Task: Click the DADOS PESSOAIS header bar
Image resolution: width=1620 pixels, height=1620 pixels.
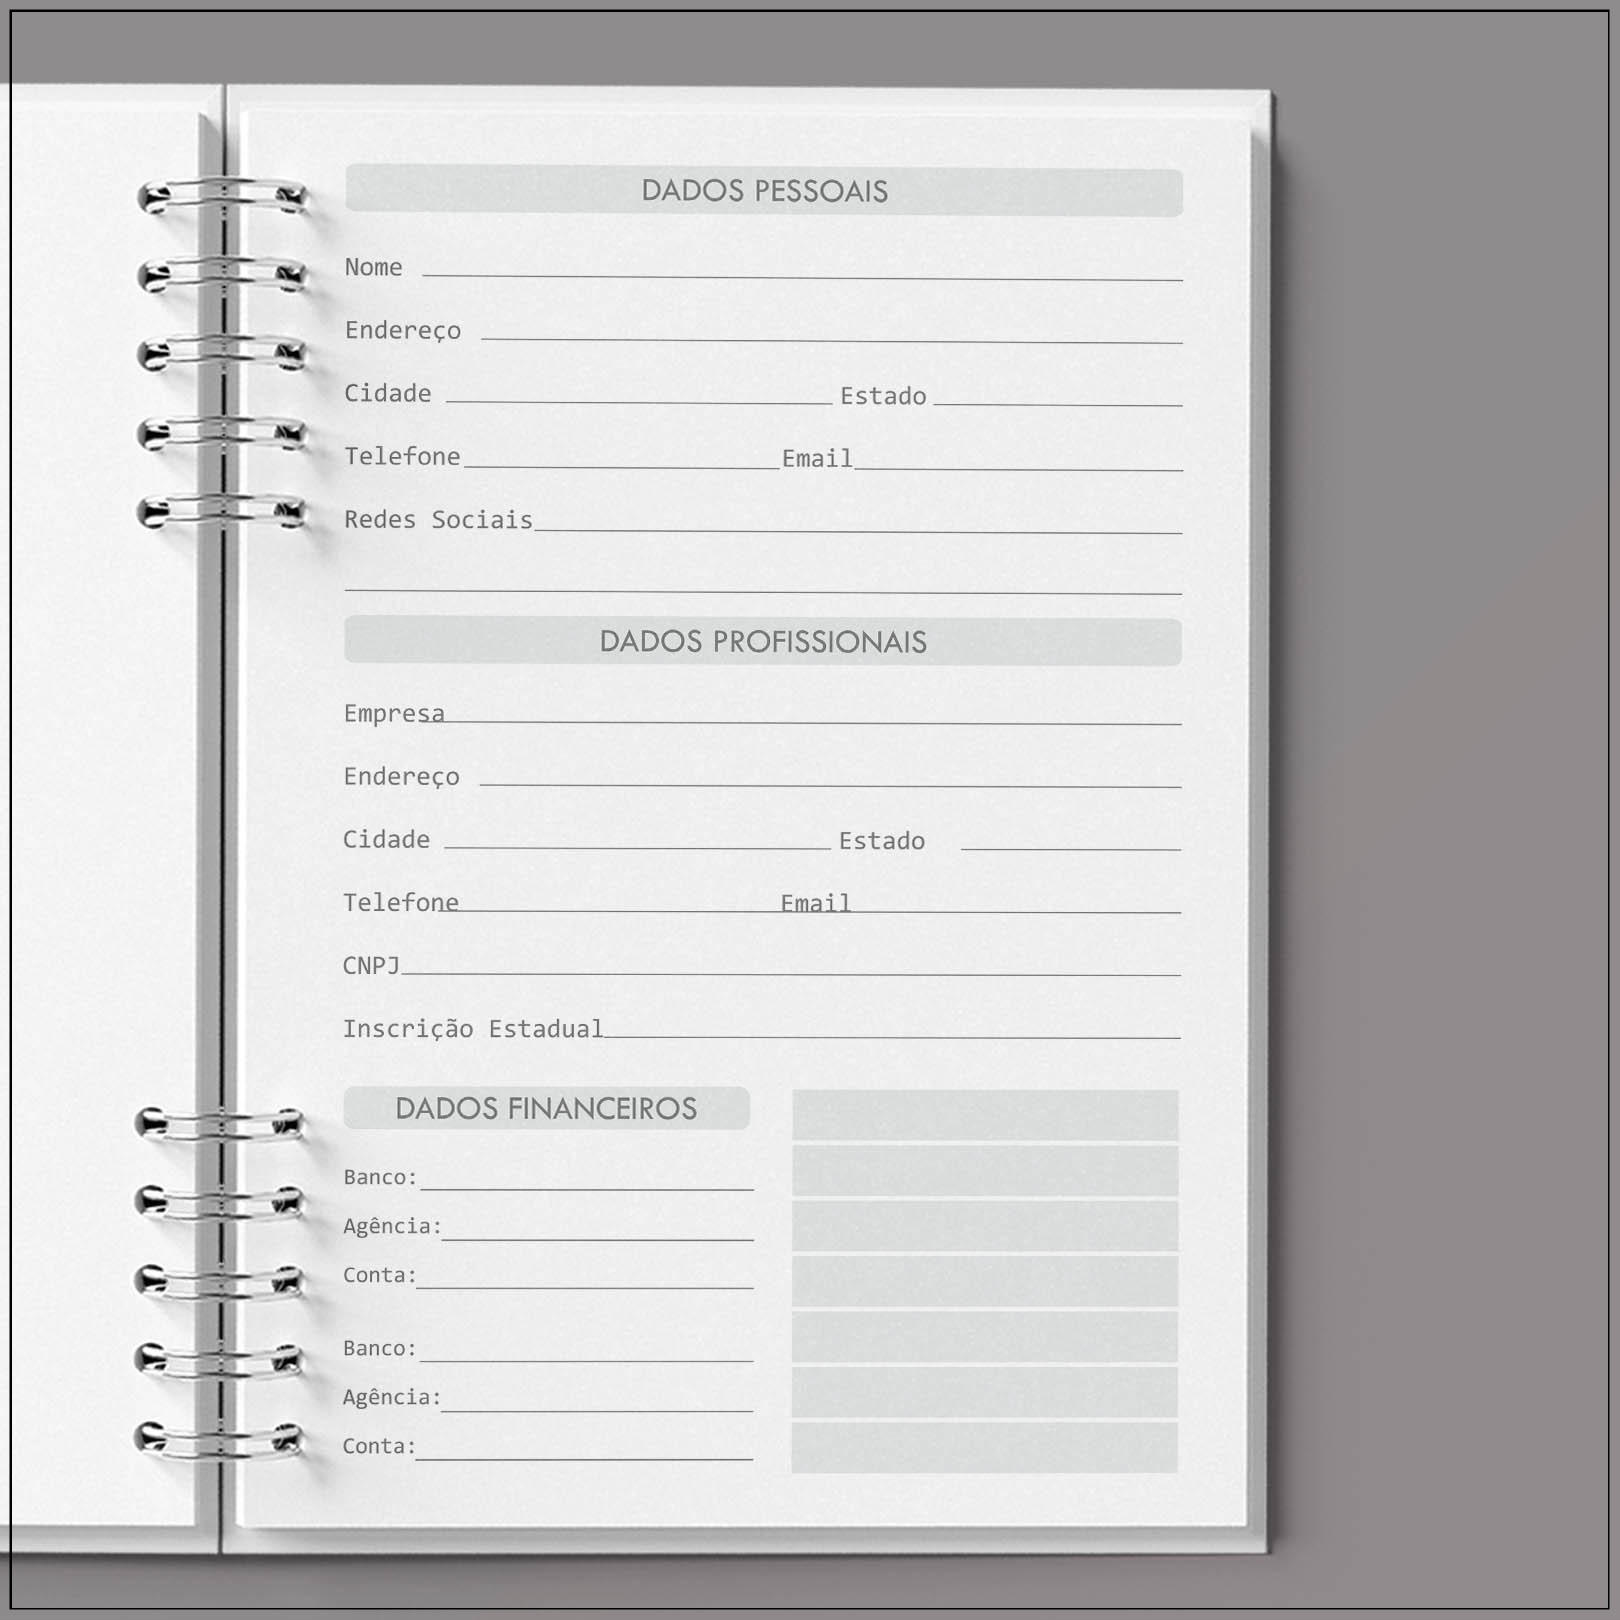Action: [x=764, y=191]
